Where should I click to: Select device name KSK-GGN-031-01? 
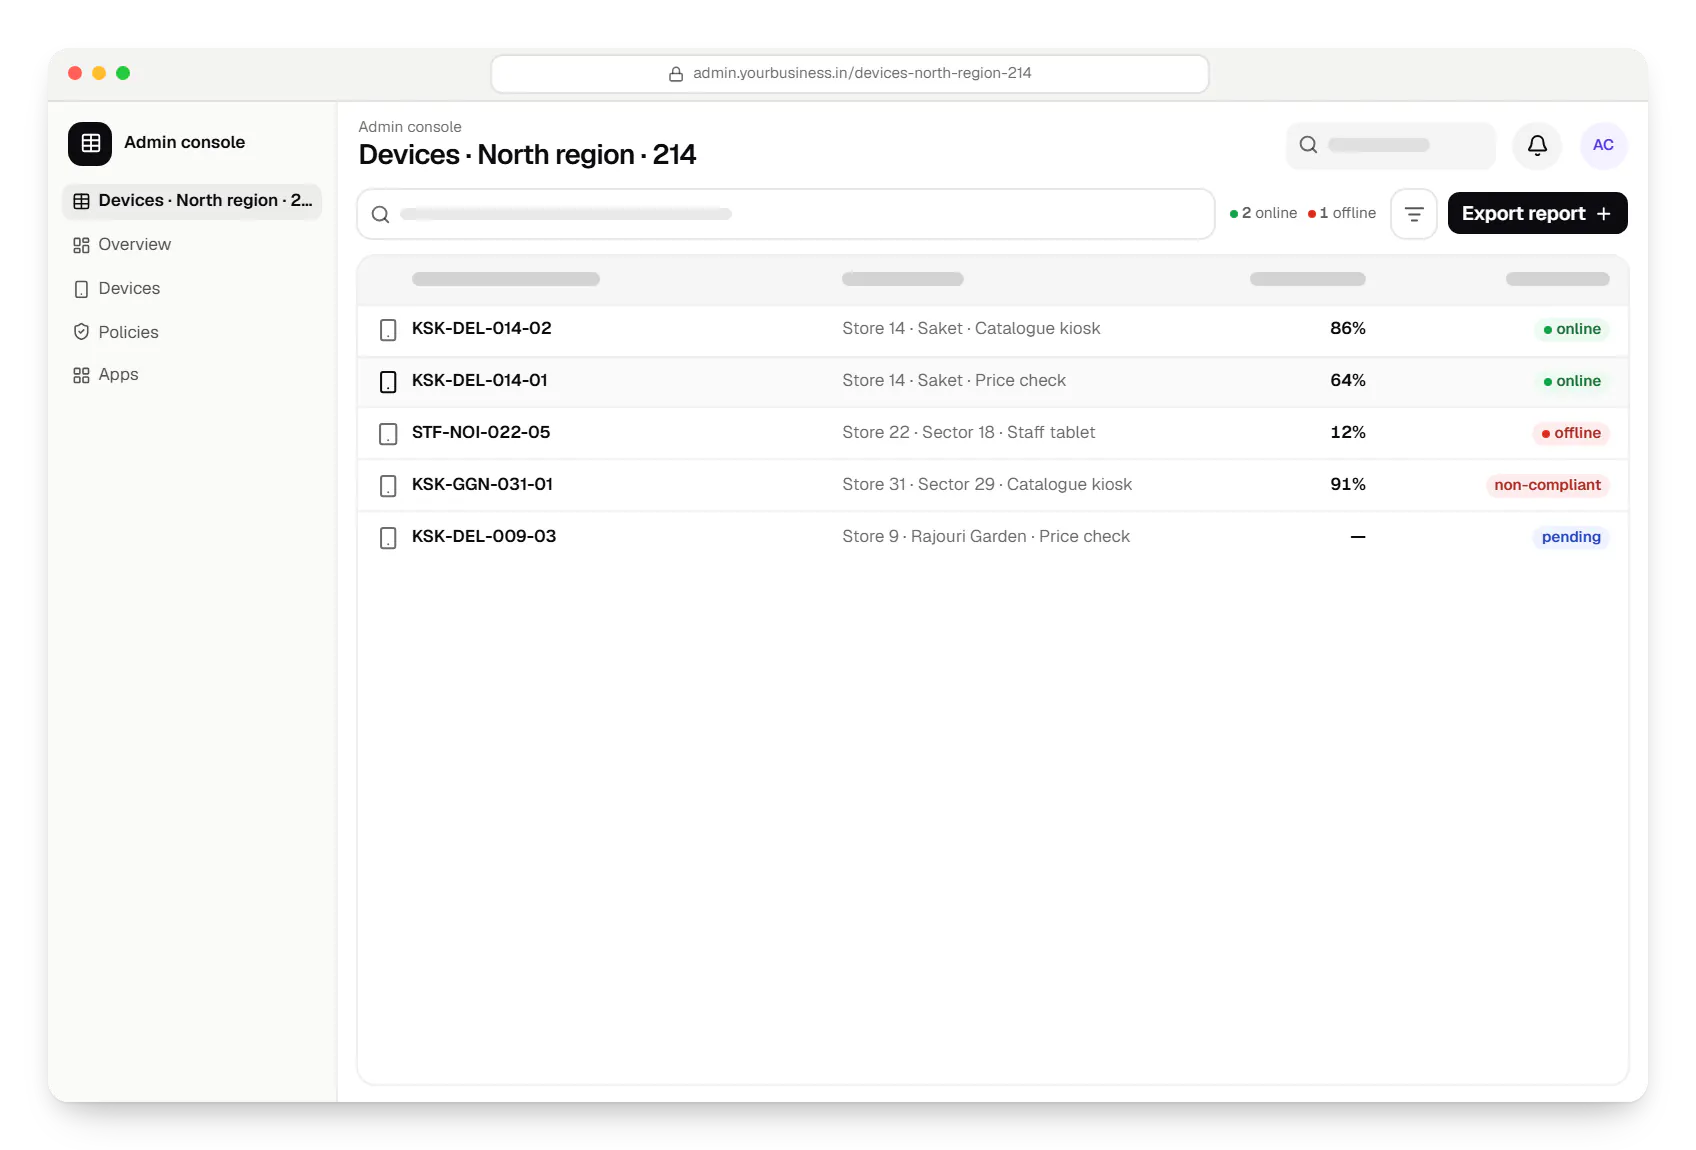tap(482, 485)
